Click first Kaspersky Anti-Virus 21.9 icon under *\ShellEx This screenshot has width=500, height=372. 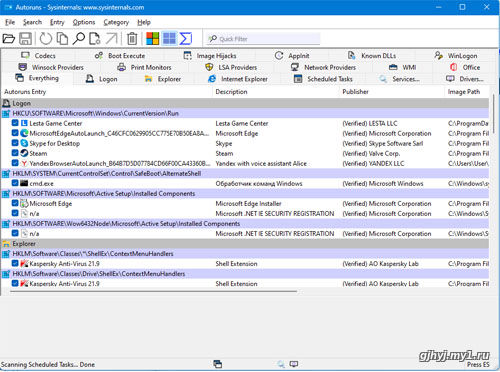24,264
